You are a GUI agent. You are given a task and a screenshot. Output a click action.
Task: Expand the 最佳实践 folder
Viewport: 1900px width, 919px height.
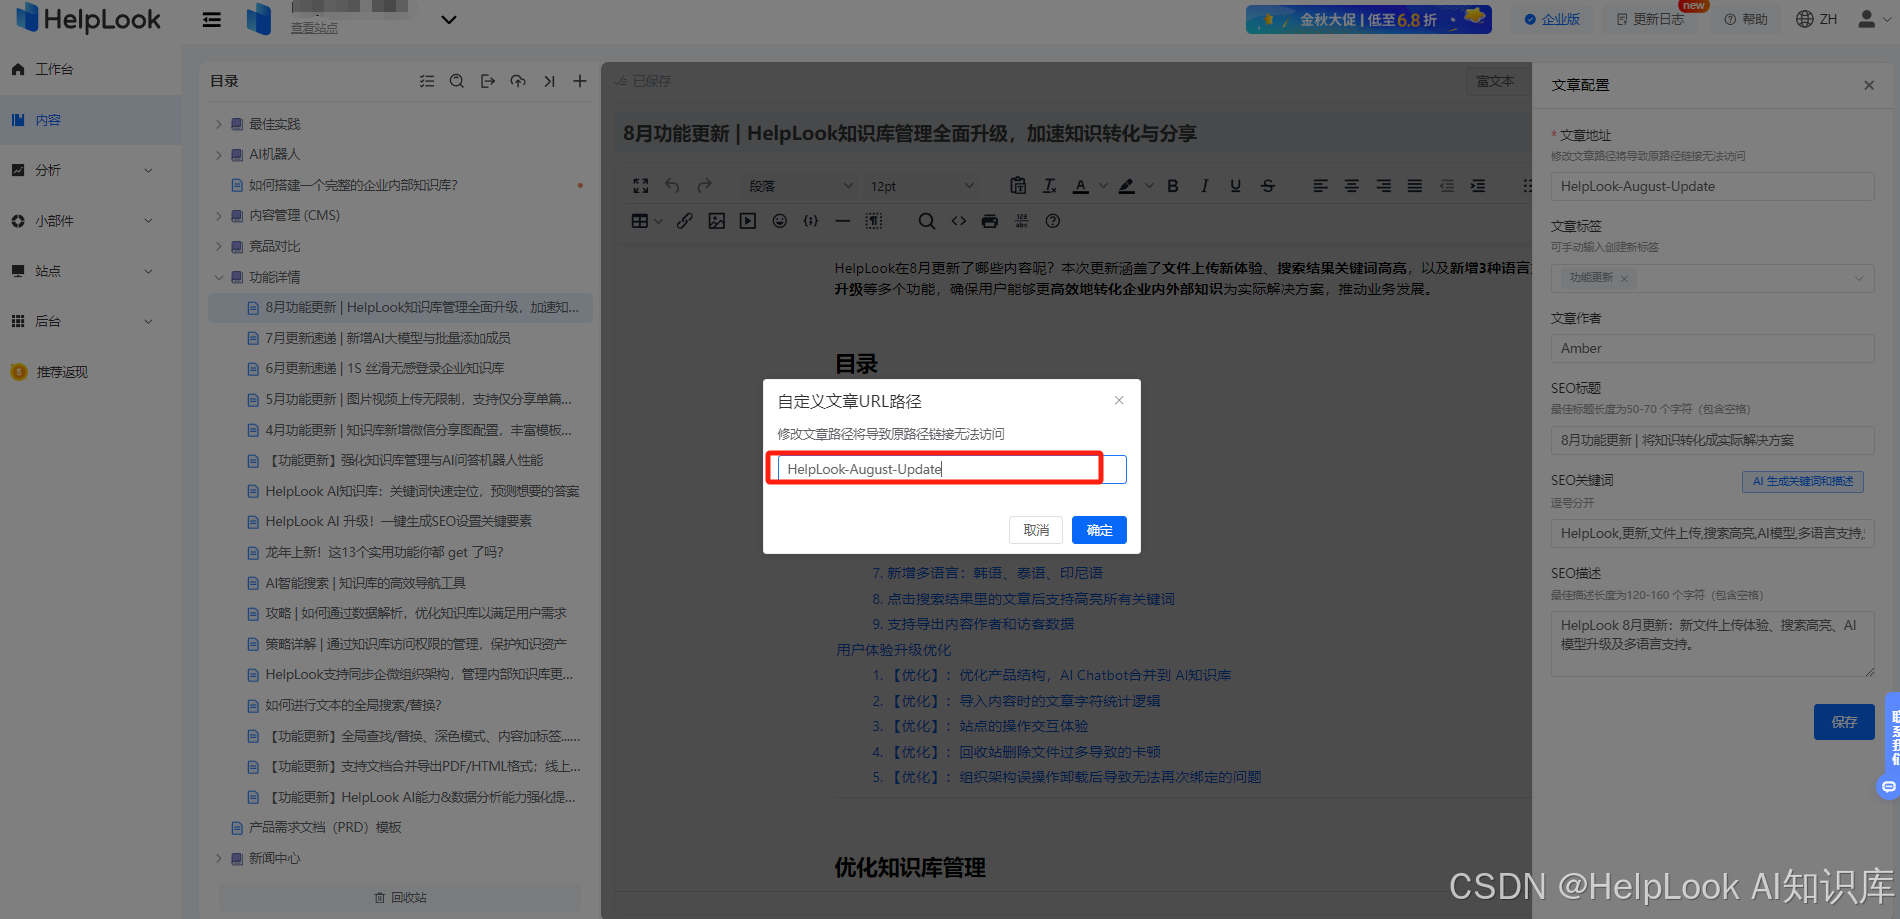click(x=219, y=124)
